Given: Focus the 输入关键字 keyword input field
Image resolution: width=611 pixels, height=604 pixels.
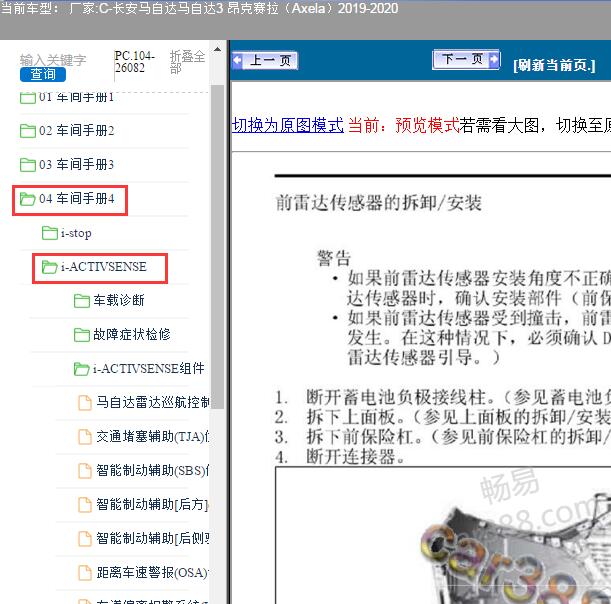Looking at the screenshot, I should coord(53,60).
